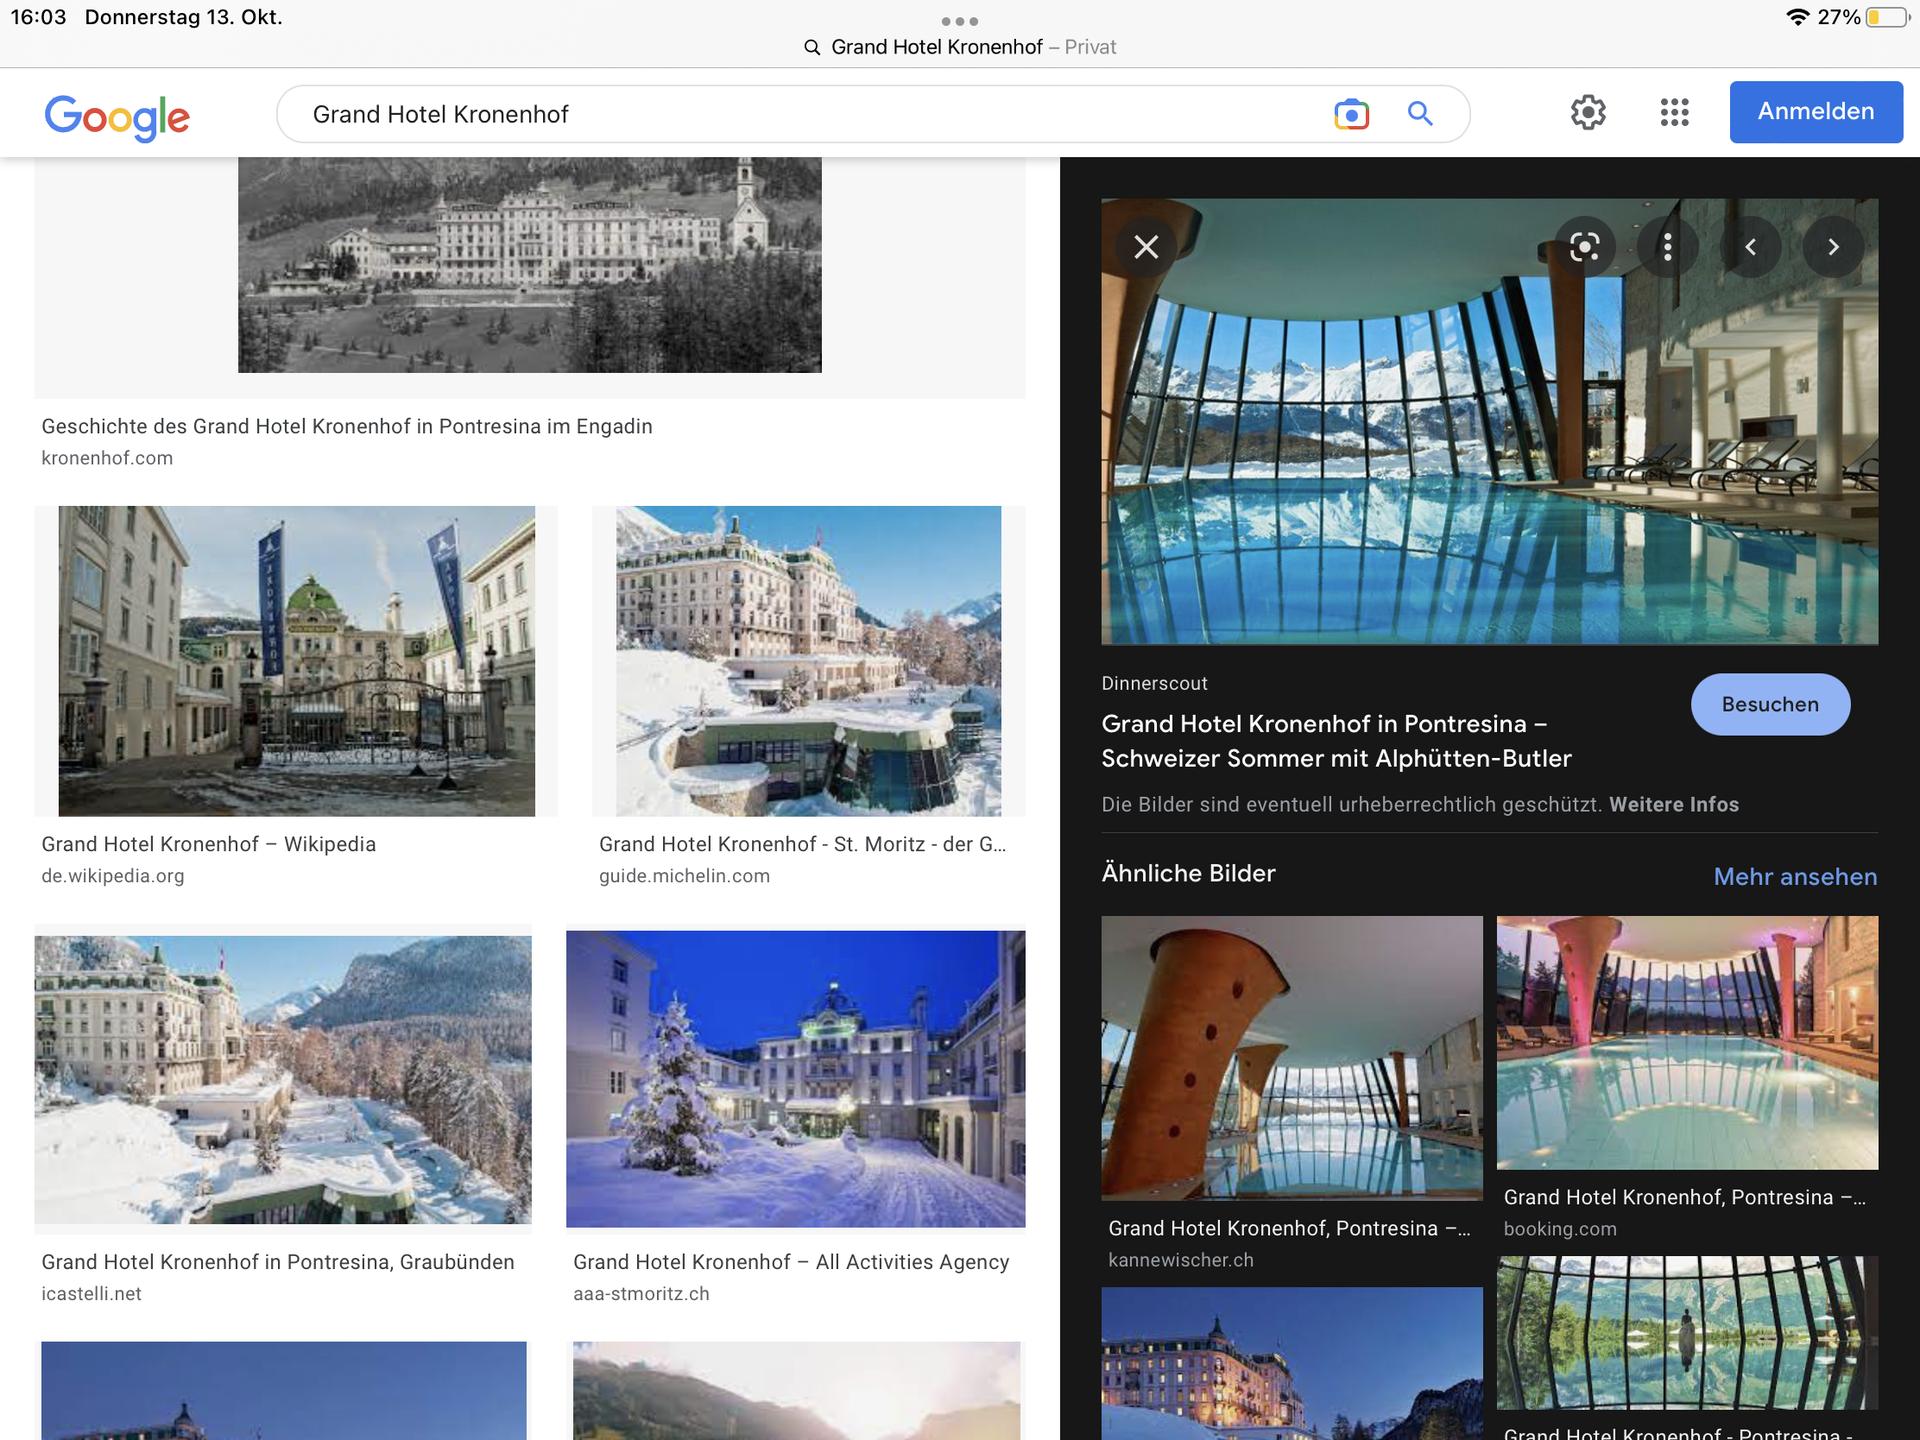Tap the address bar search magnifier icon
This screenshot has width=1920, height=1440.
(812, 48)
